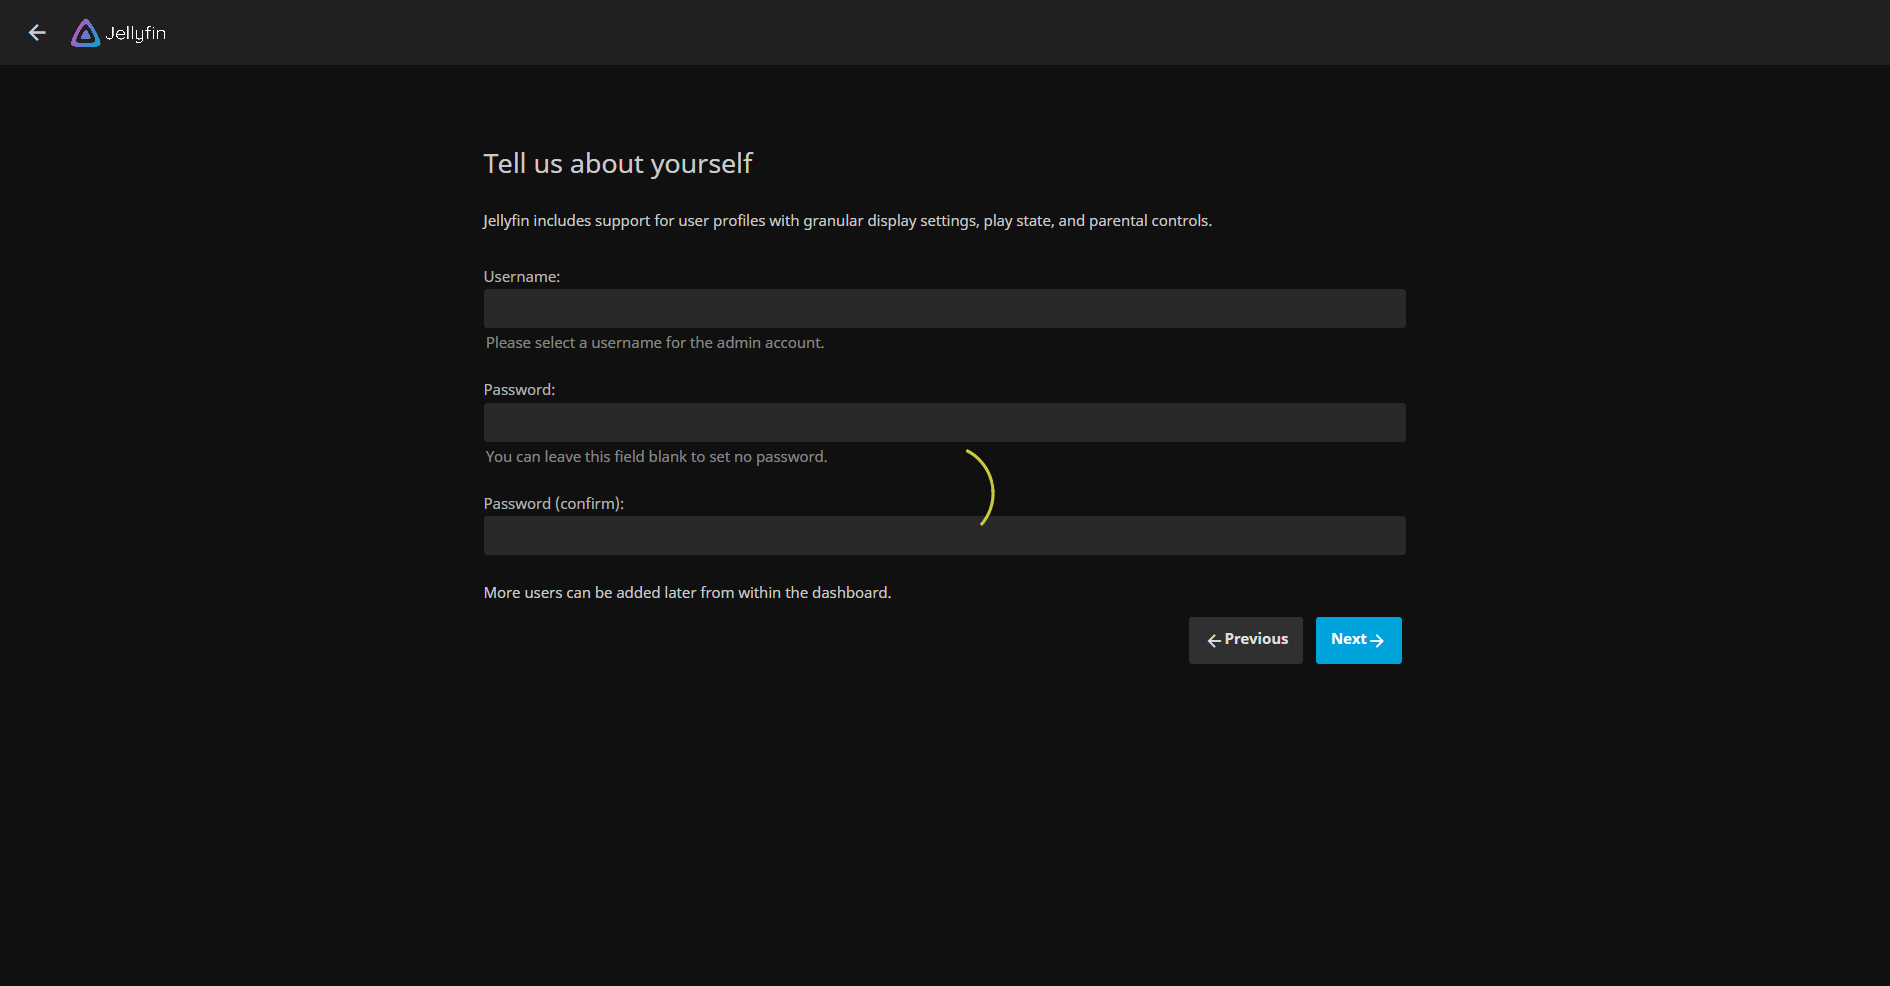Click the left arrow inside the Previous button
The width and height of the screenshot is (1890, 986).
point(1214,640)
